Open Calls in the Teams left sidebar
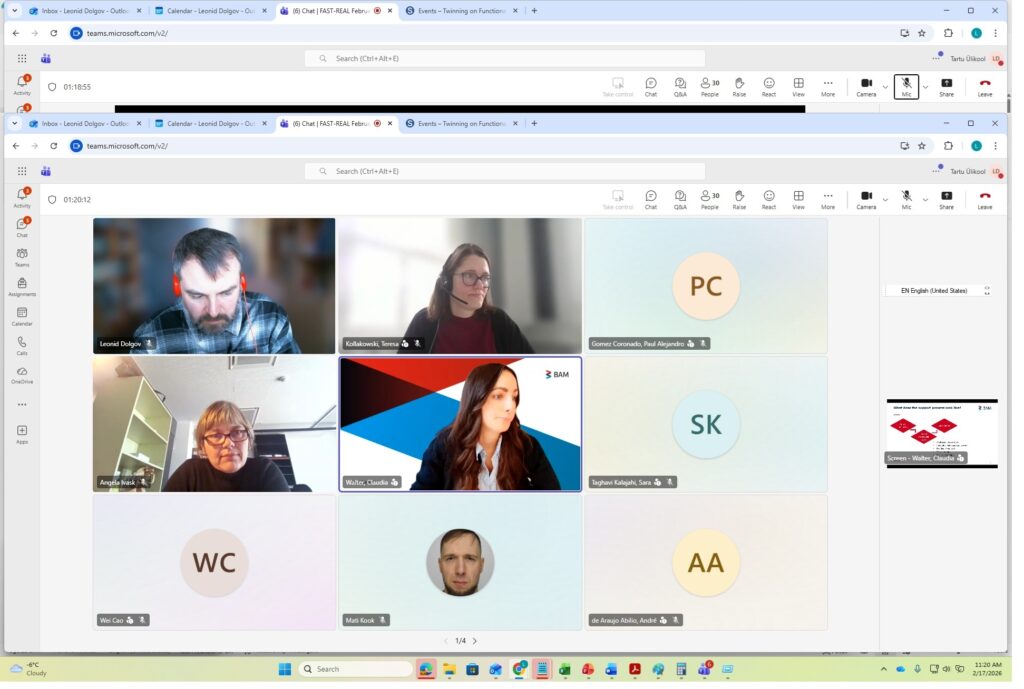Viewport: 1024px width, 689px height. (22, 344)
